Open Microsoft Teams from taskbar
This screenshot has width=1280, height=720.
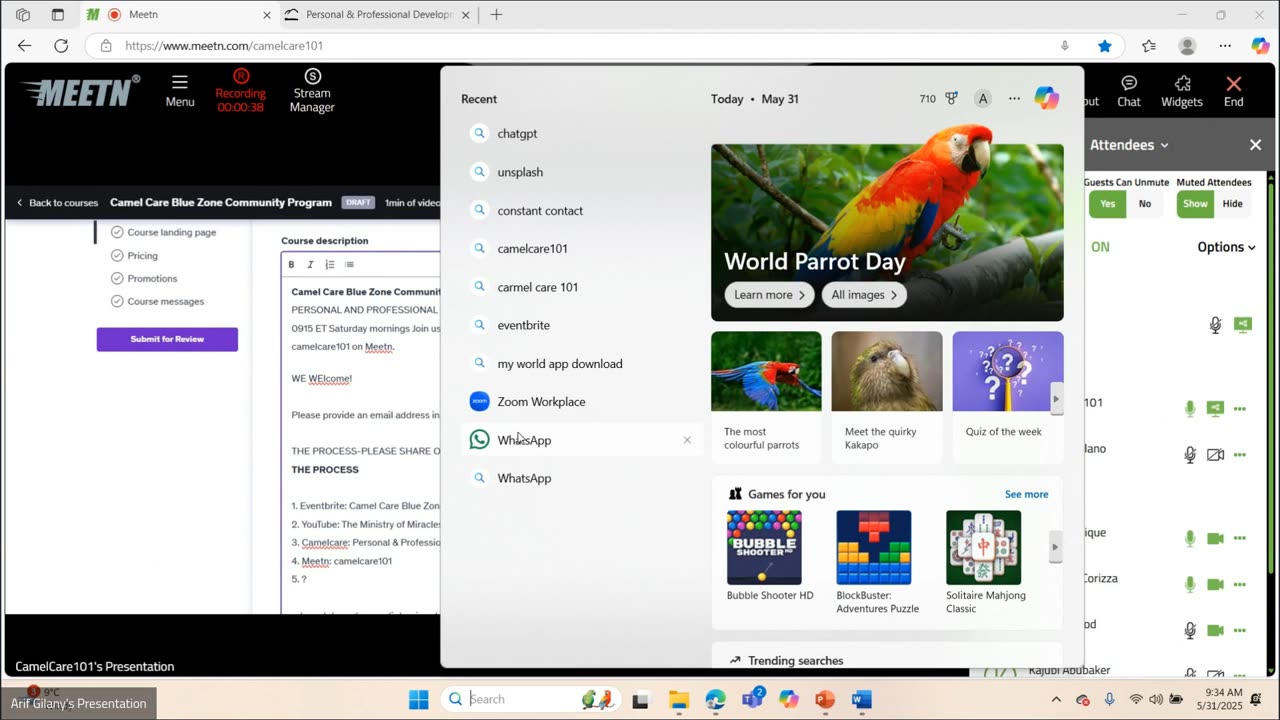(752, 699)
